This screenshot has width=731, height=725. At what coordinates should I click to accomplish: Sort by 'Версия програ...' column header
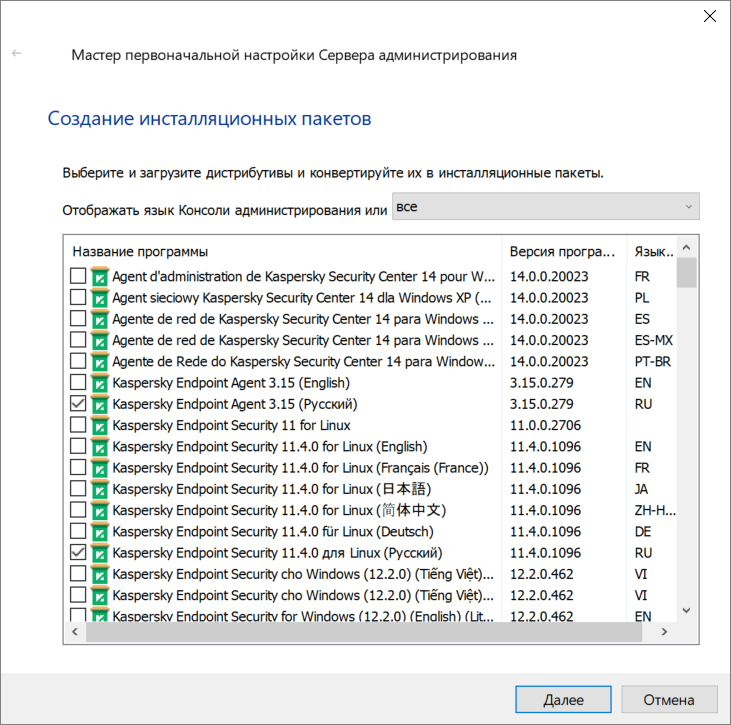point(564,252)
